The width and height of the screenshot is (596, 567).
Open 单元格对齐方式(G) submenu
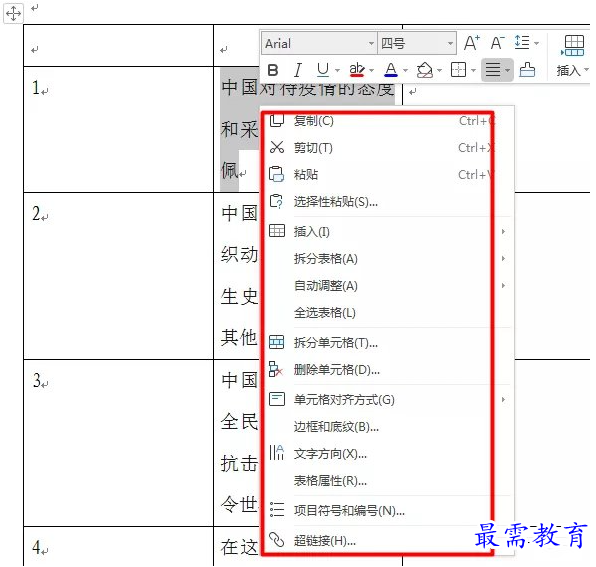388,399
